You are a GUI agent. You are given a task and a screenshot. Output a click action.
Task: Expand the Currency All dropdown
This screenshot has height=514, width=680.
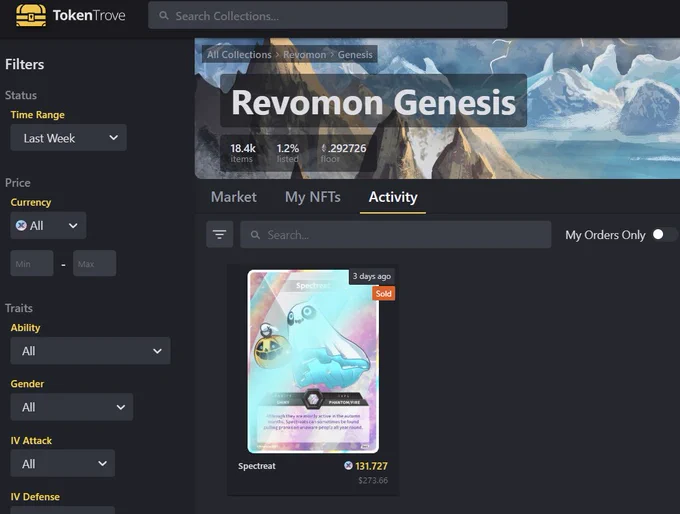click(48, 226)
